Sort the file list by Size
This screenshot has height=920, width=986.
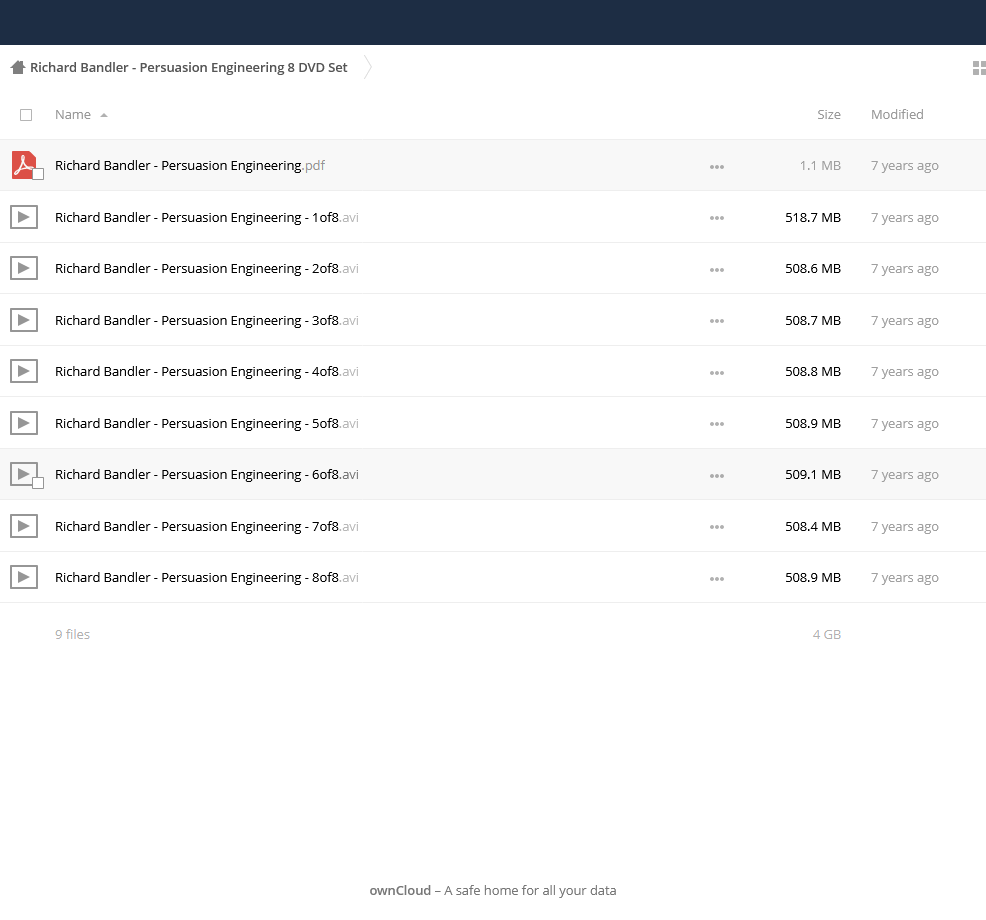tap(829, 114)
